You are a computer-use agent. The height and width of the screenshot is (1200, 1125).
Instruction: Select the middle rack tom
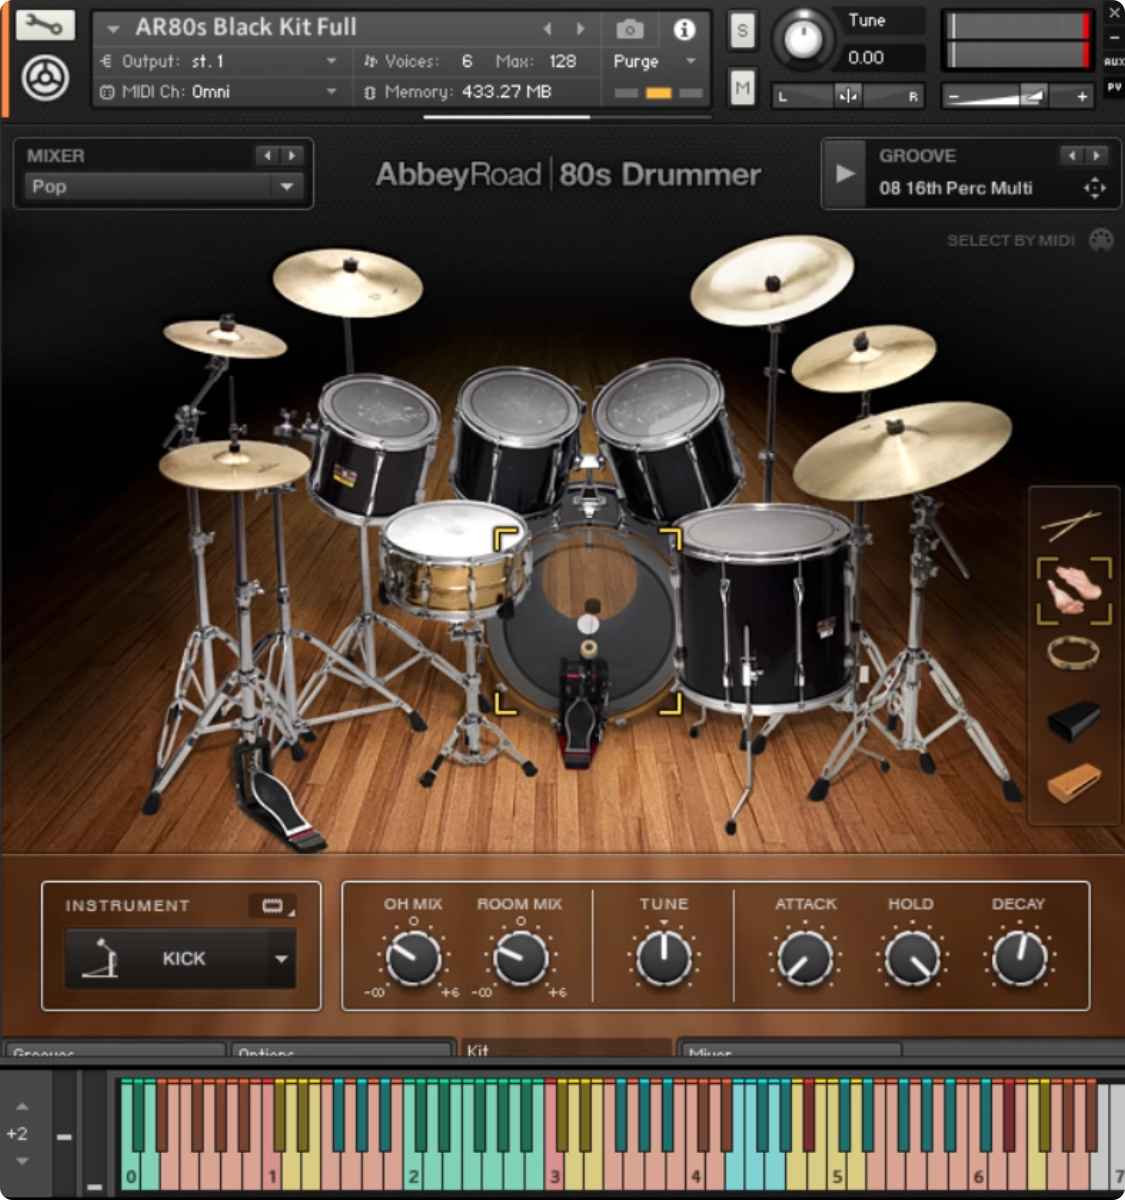pos(518,440)
